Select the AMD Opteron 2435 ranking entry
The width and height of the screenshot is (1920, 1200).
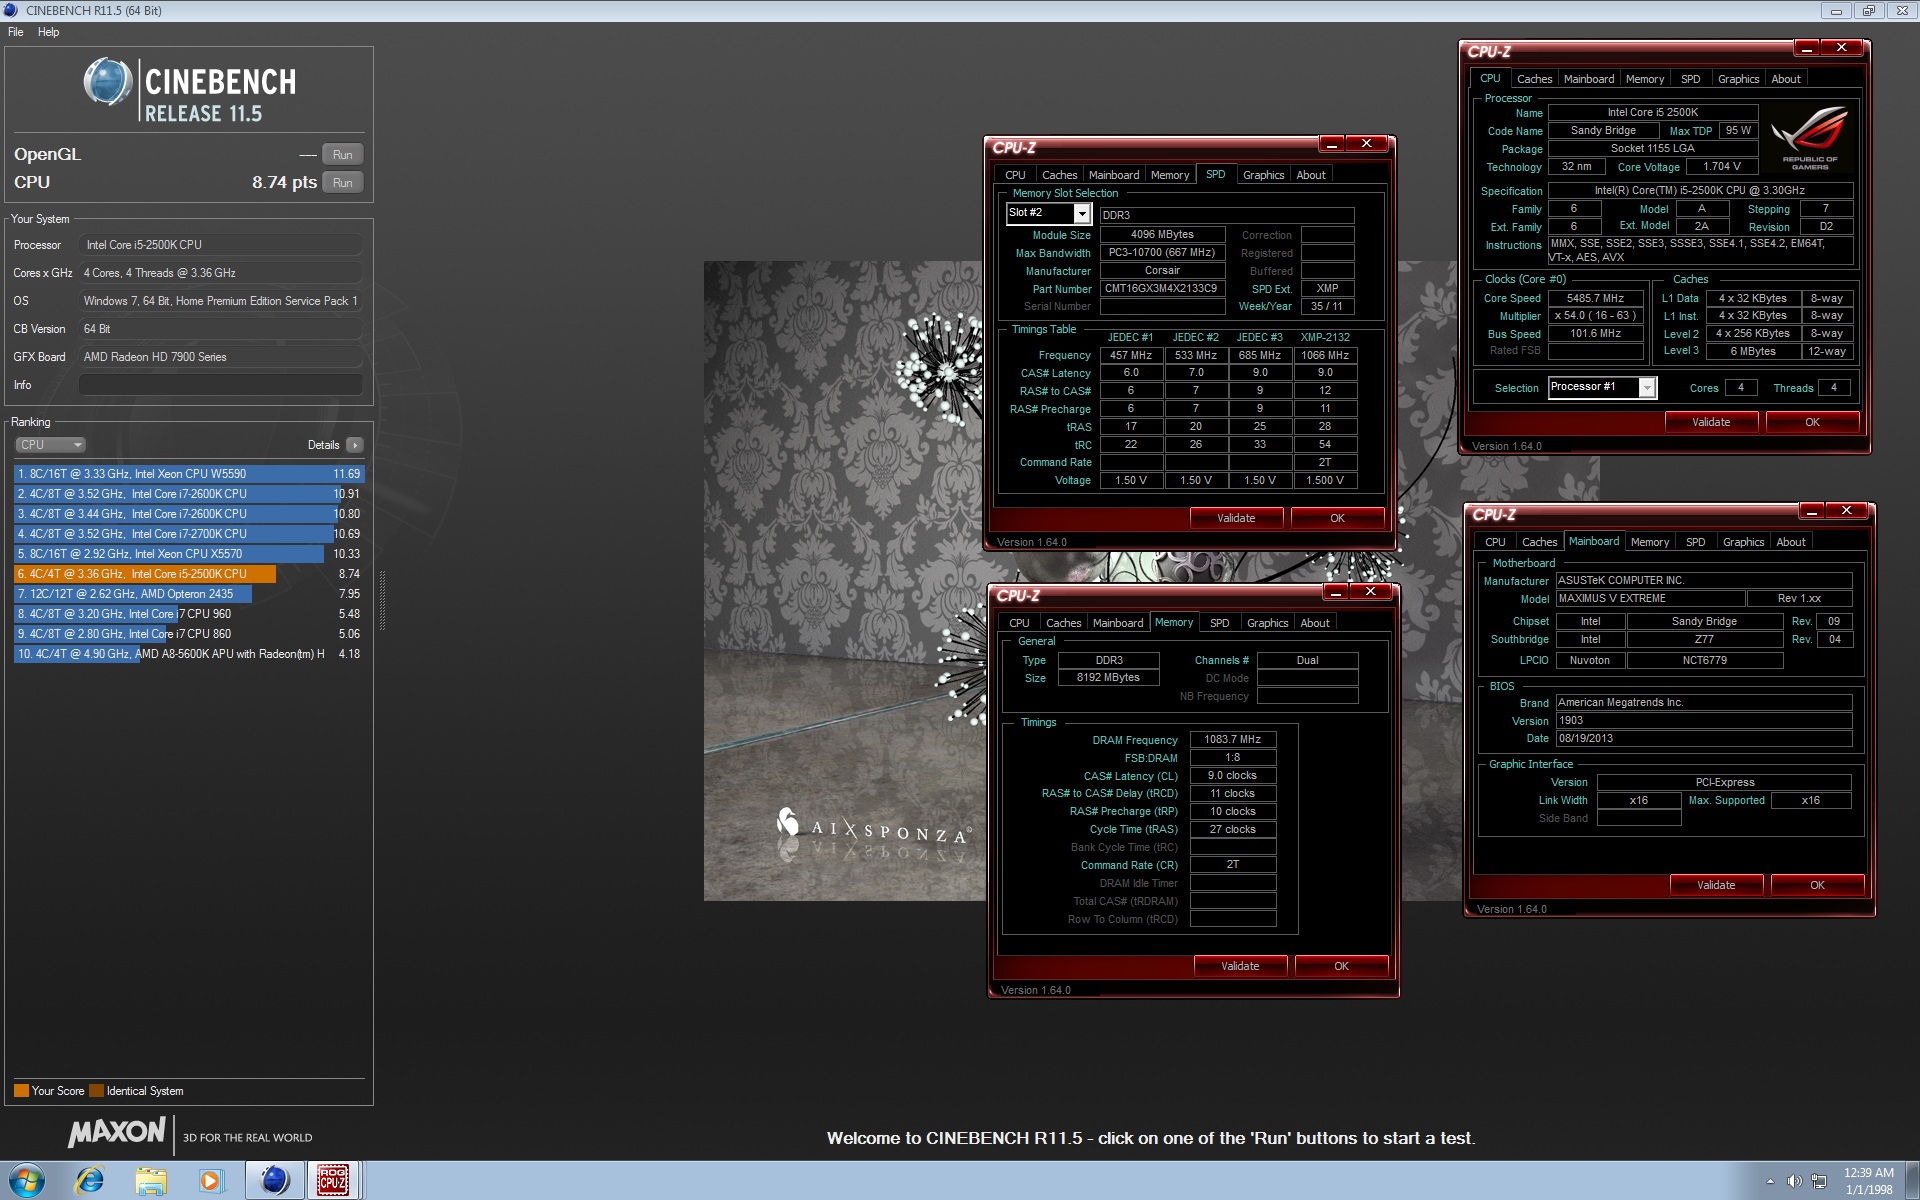pos(188,594)
